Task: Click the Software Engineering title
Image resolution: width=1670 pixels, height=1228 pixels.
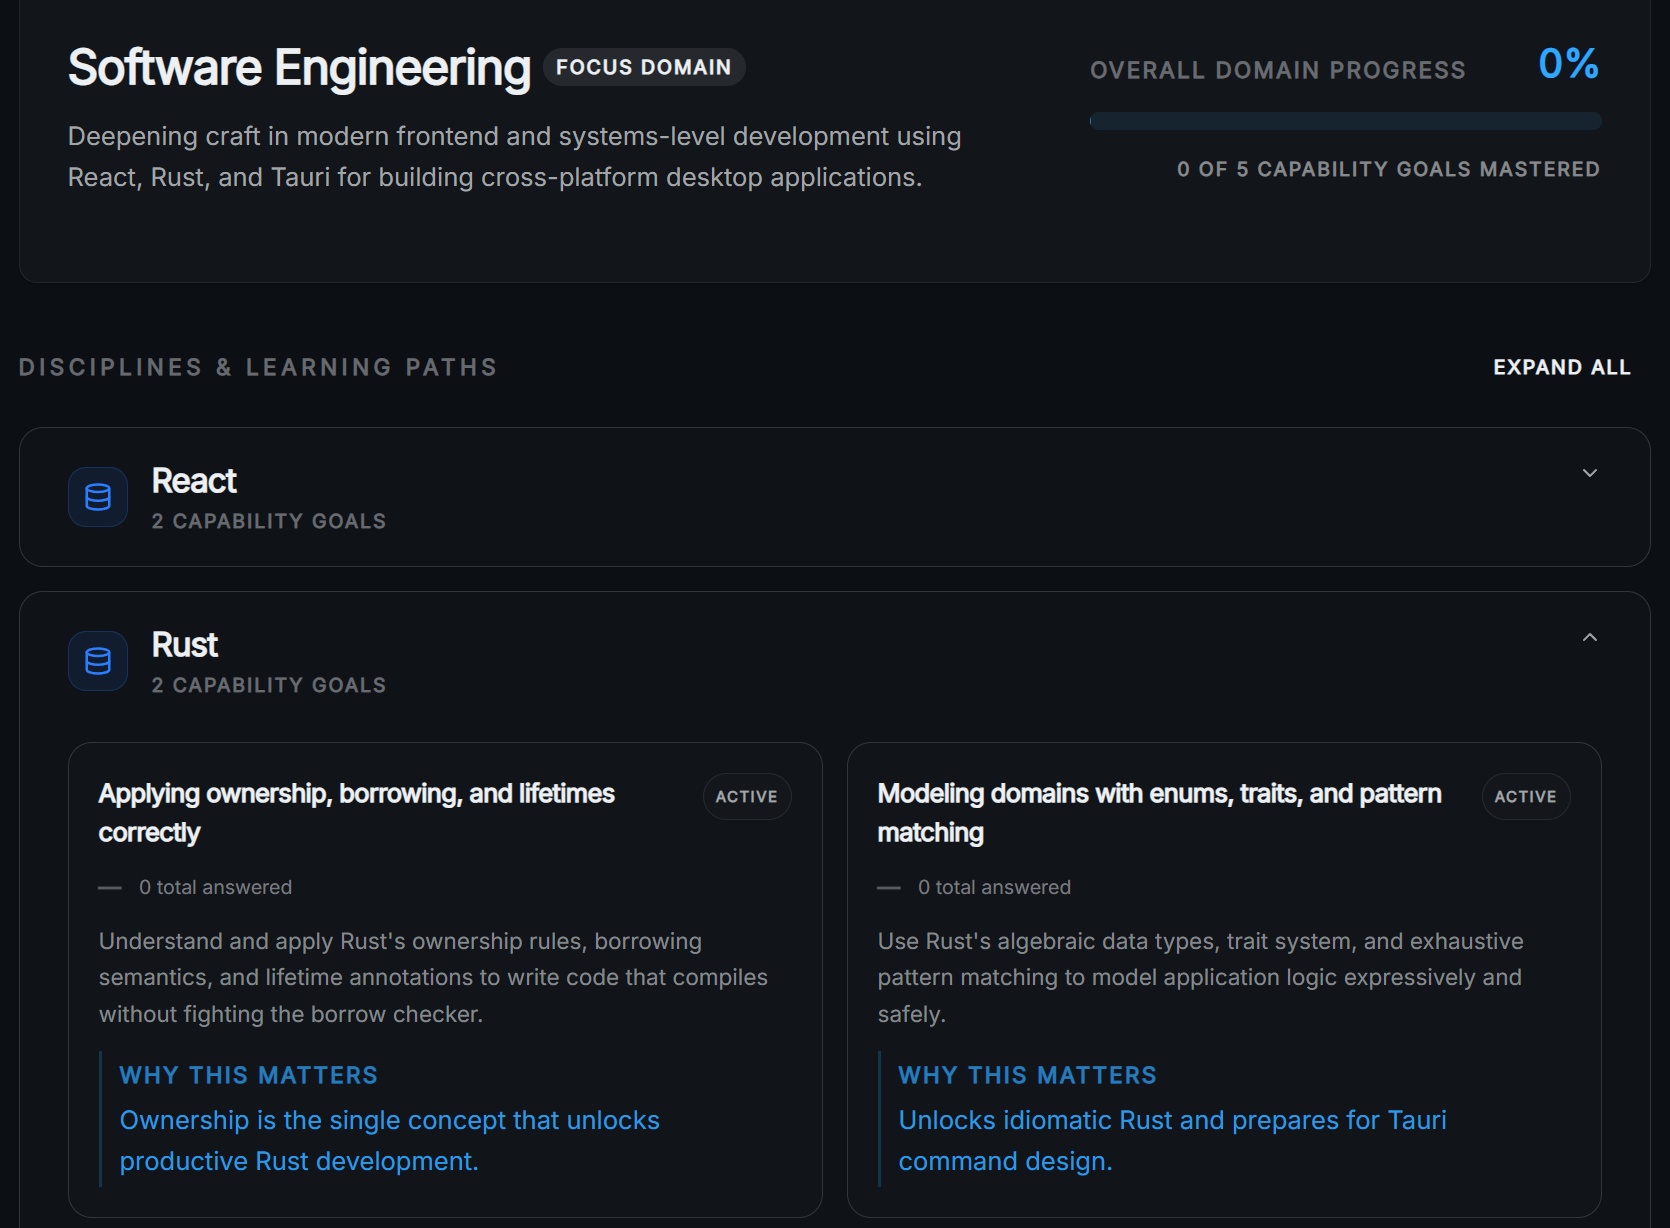Action: (x=299, y=68)
